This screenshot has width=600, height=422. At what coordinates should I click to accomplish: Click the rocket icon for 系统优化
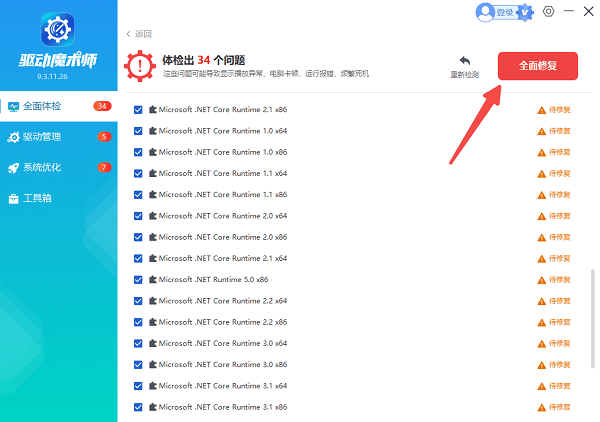(14, 167)
